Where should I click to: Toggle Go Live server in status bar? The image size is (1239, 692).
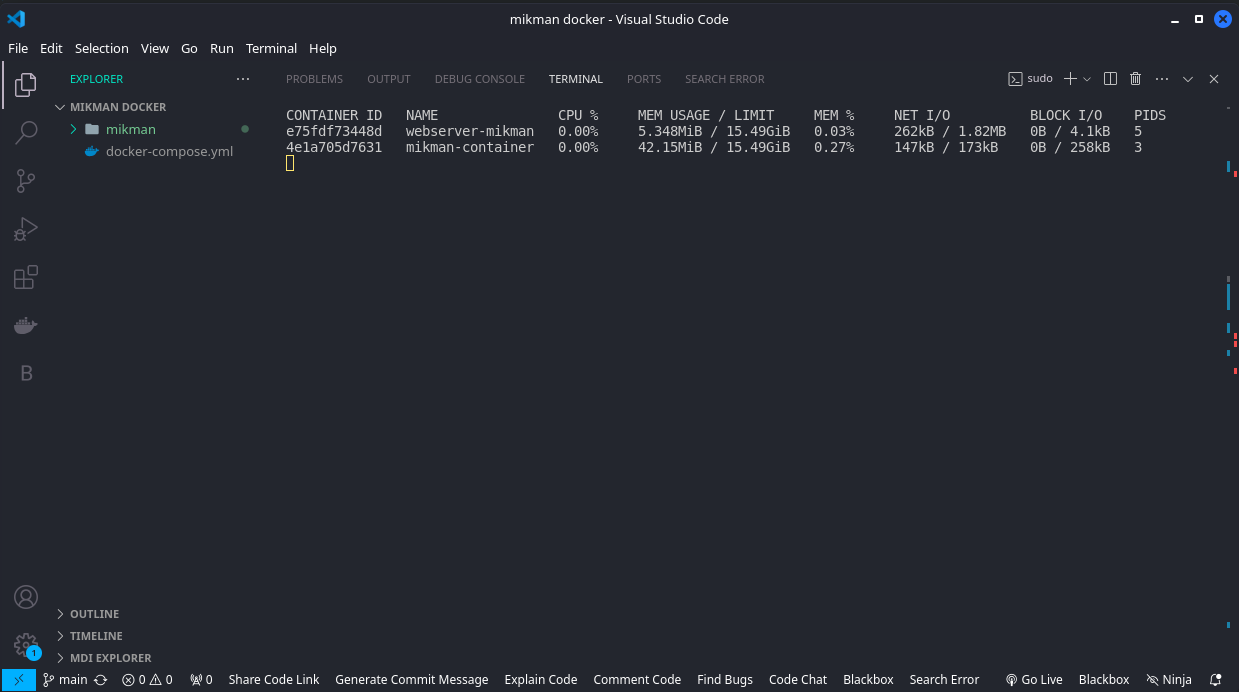click(1034, 680)
